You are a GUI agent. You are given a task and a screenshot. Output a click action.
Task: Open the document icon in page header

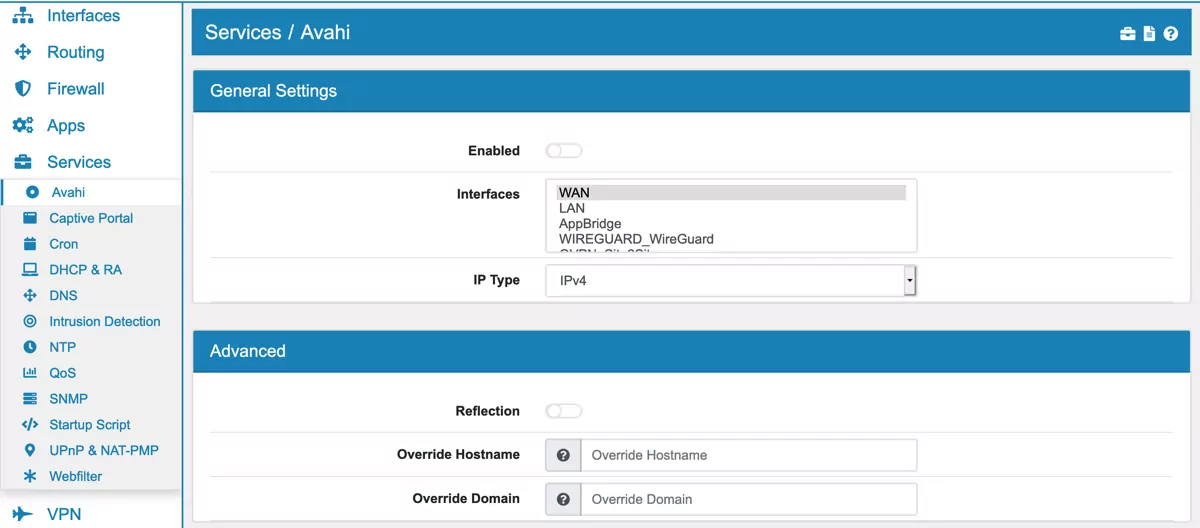1149,34
